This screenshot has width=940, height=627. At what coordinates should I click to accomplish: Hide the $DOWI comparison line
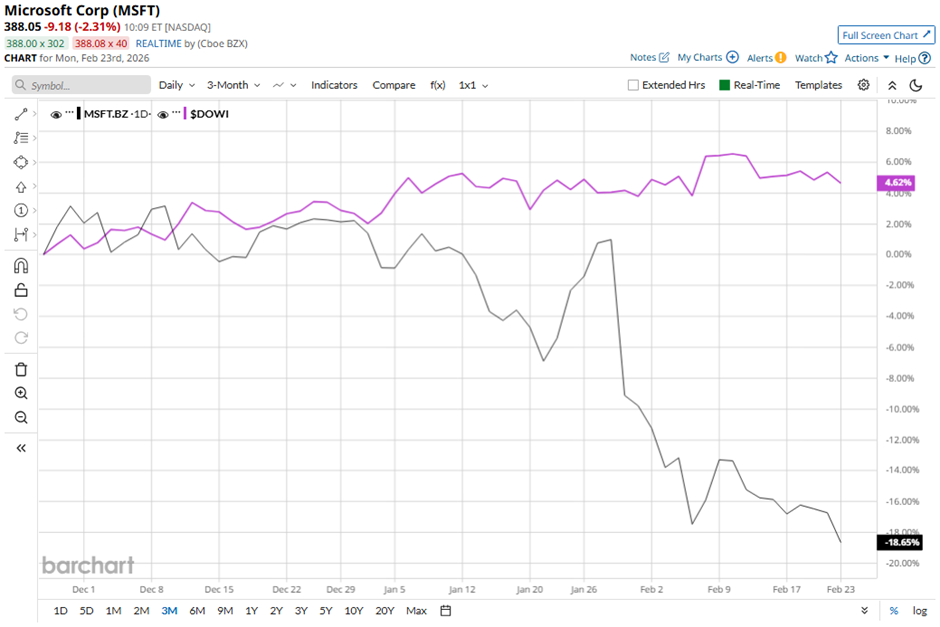(x=163, y=113)
